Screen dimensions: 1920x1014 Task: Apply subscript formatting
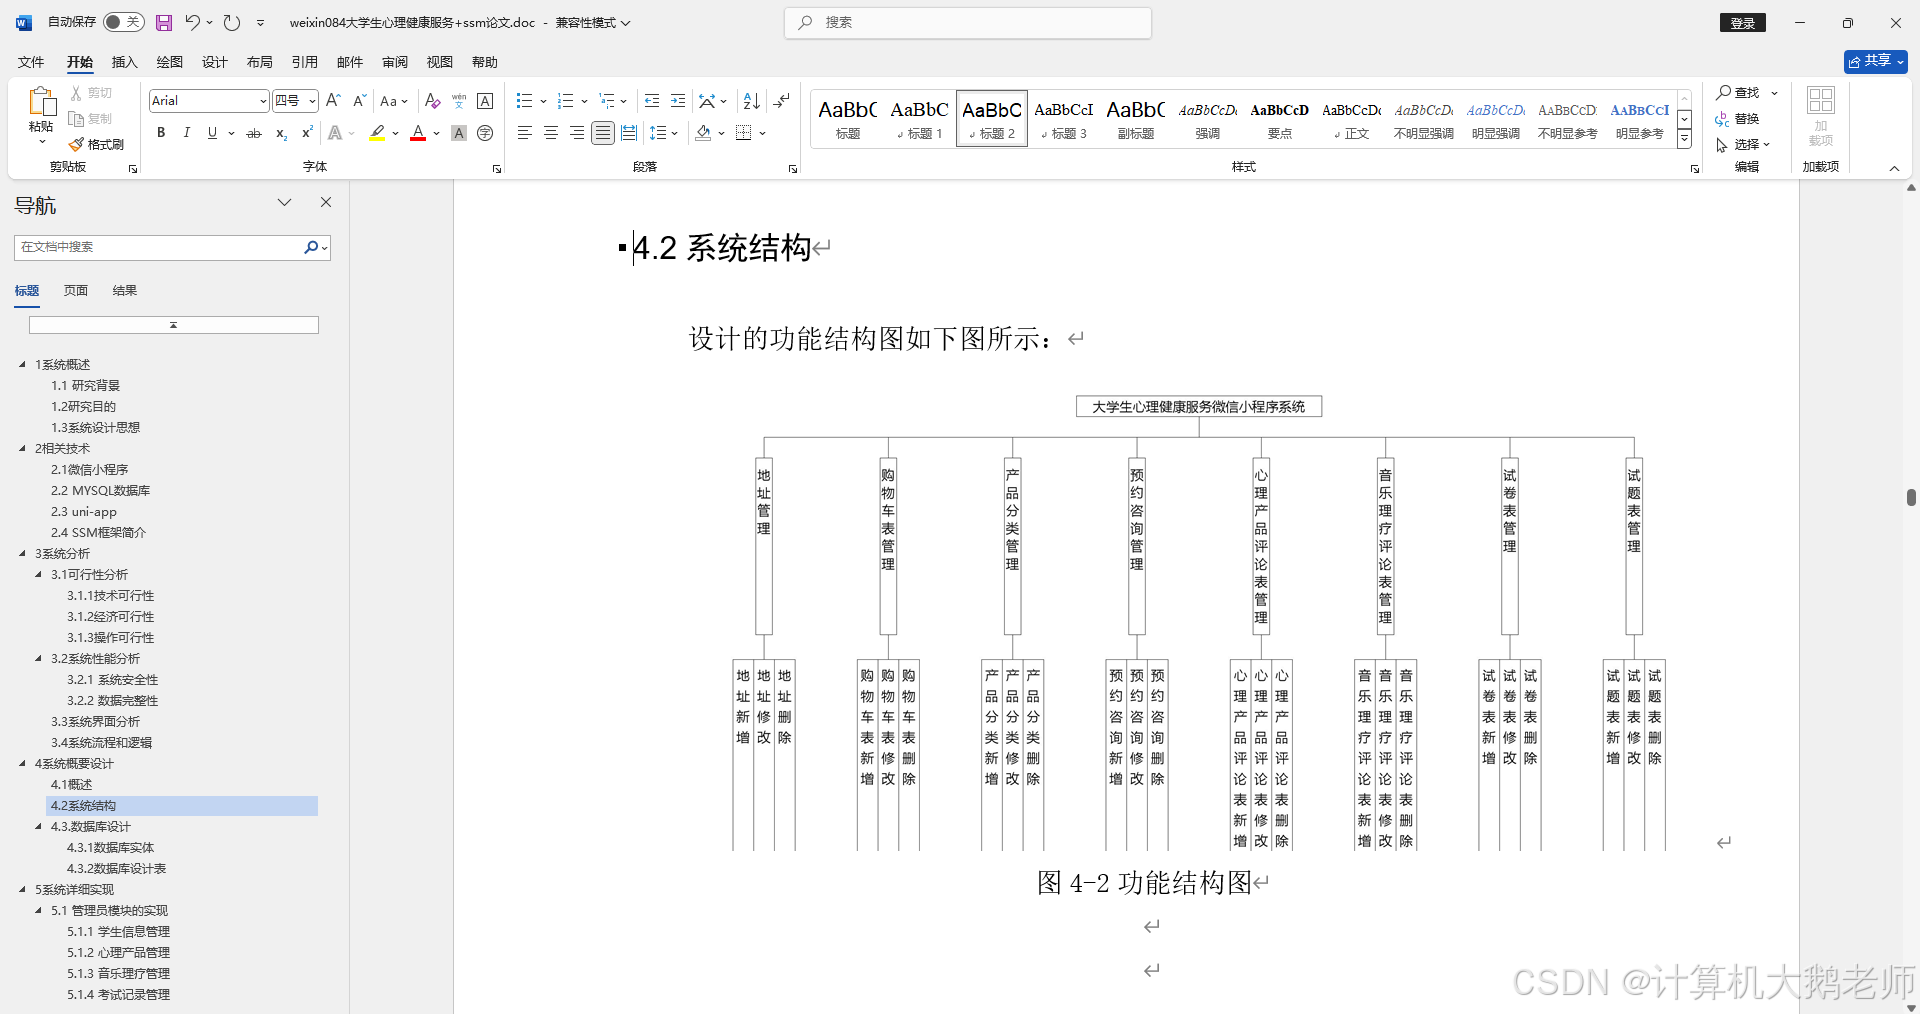[x=281, y=133]
